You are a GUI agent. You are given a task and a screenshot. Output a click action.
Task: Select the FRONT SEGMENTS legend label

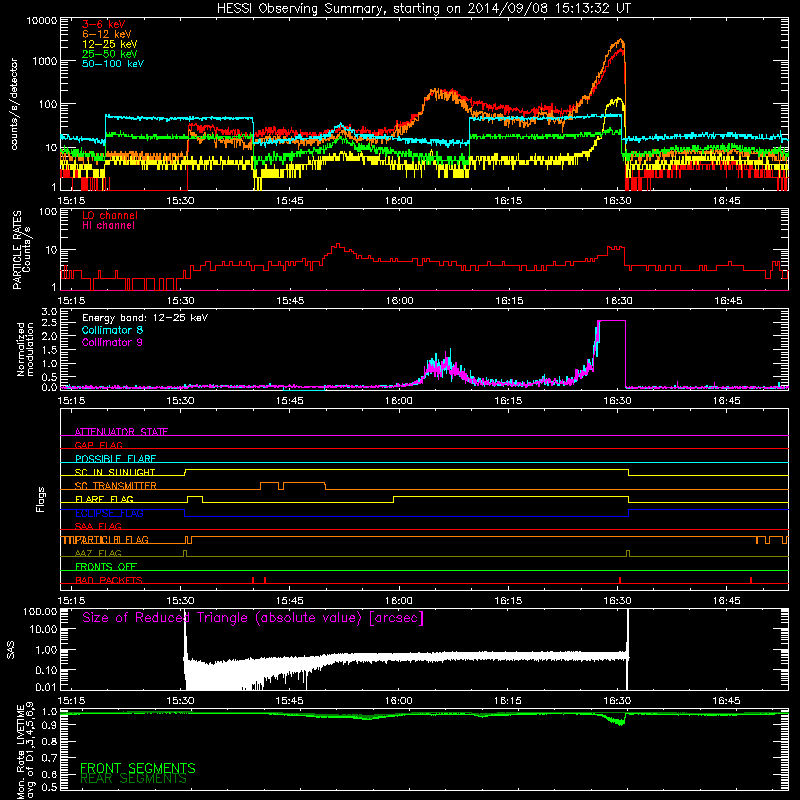coord(138,768)
